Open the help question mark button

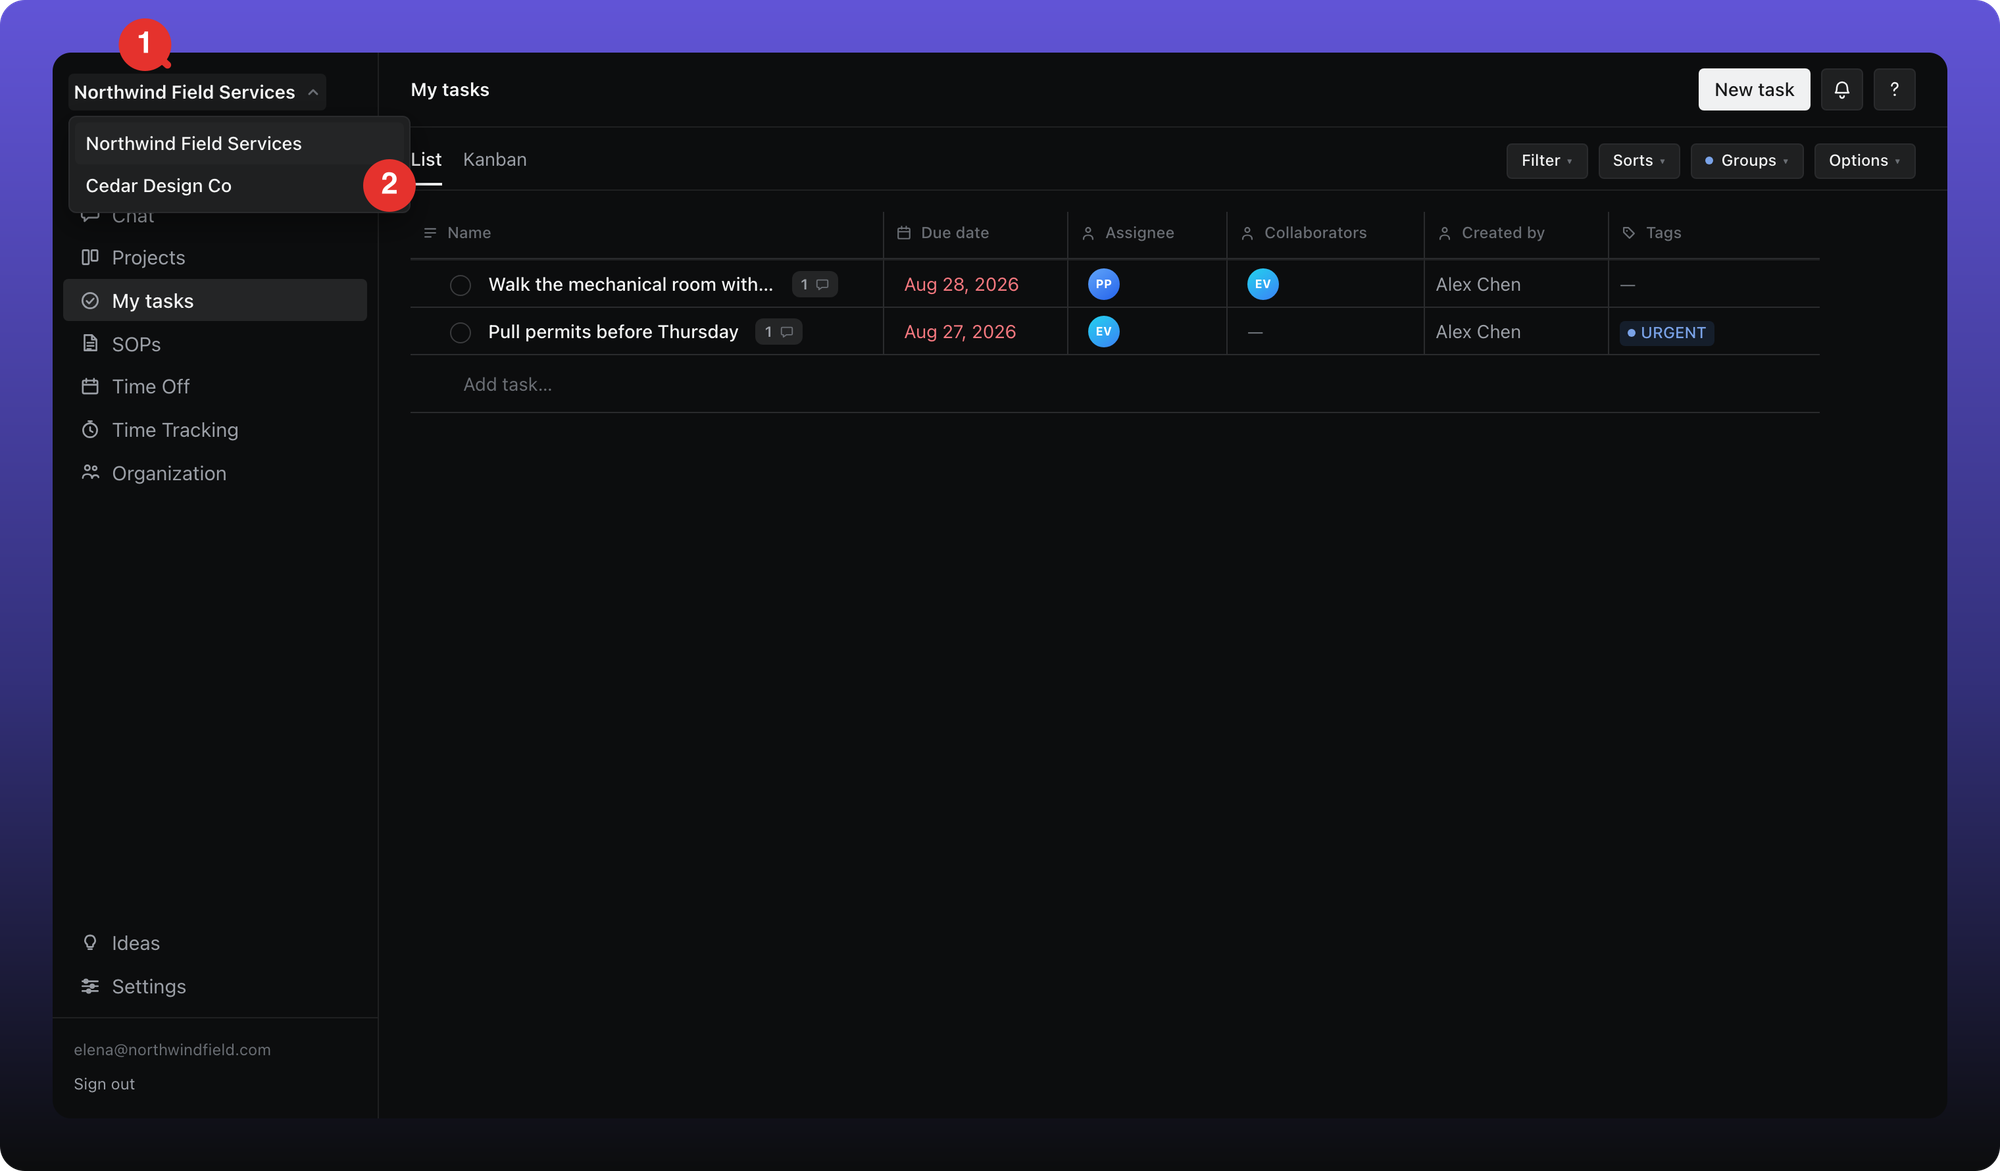(x=1894, y=90)
